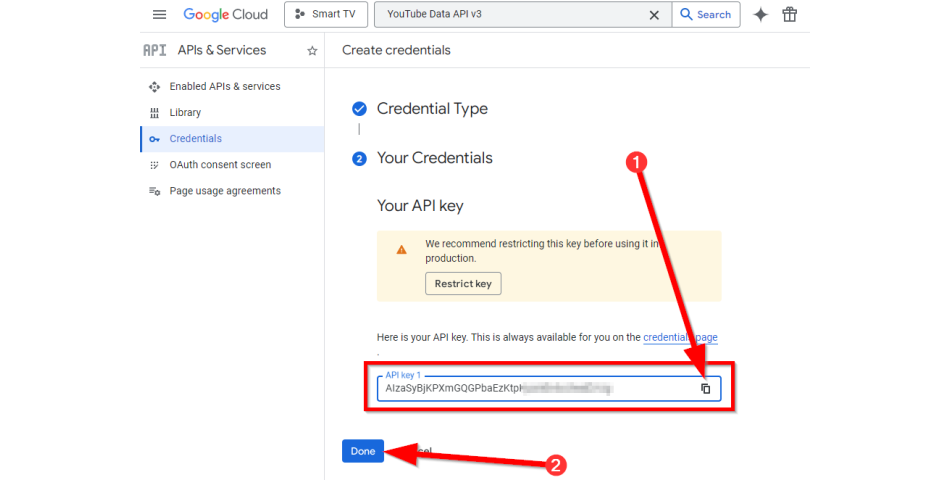Click the Credential Type step
This screenshot has width=950, height=480.
coord(432,109)
